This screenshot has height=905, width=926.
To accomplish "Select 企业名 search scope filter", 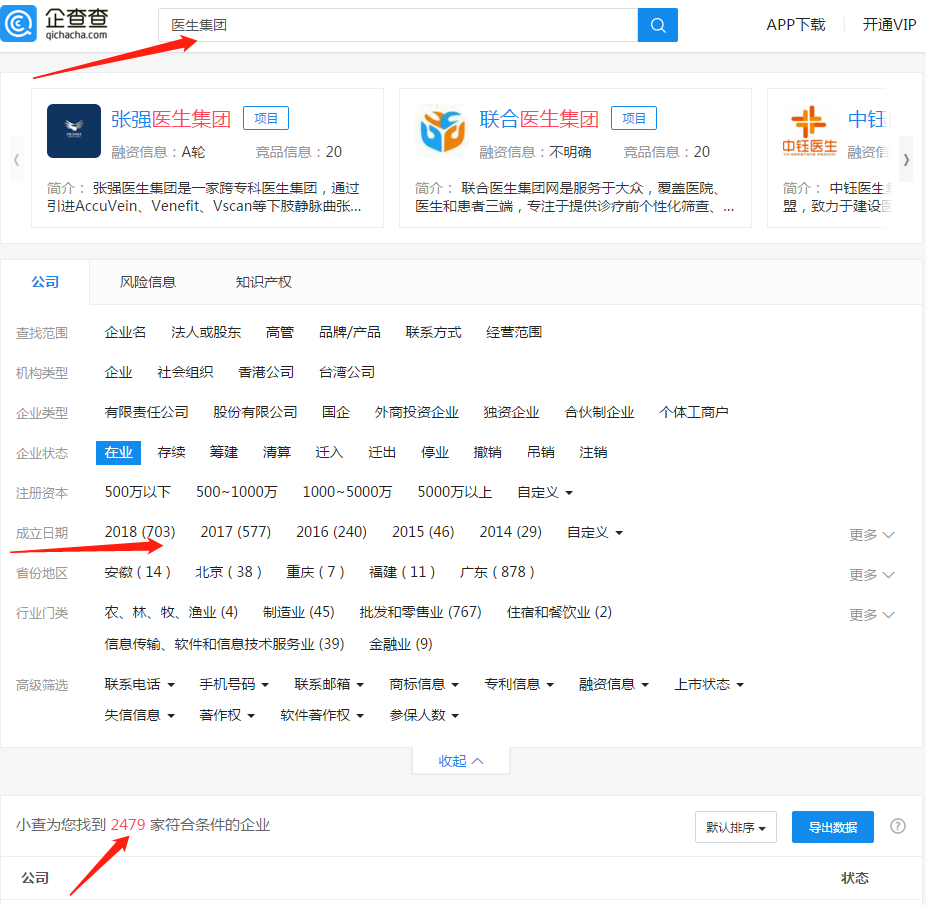I will click(x=125, y=332).
